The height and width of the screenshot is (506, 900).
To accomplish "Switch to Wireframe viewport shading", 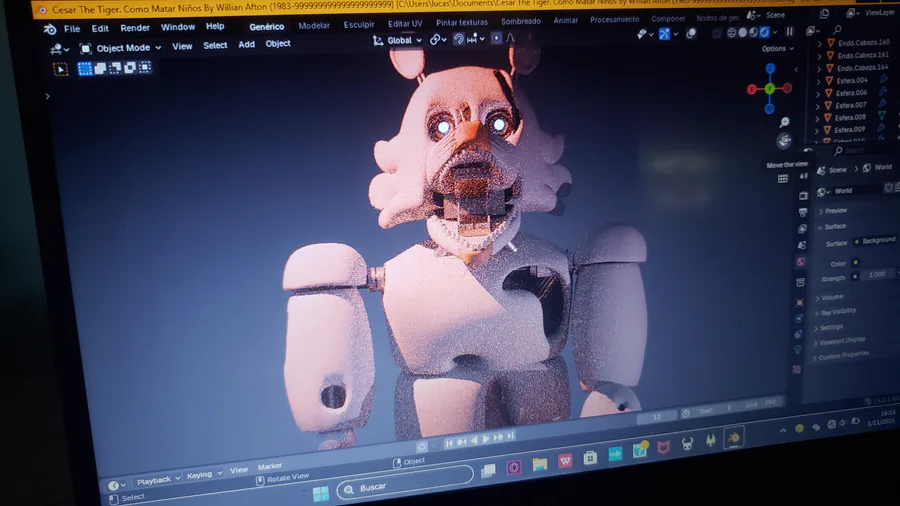I will [731, 33].
